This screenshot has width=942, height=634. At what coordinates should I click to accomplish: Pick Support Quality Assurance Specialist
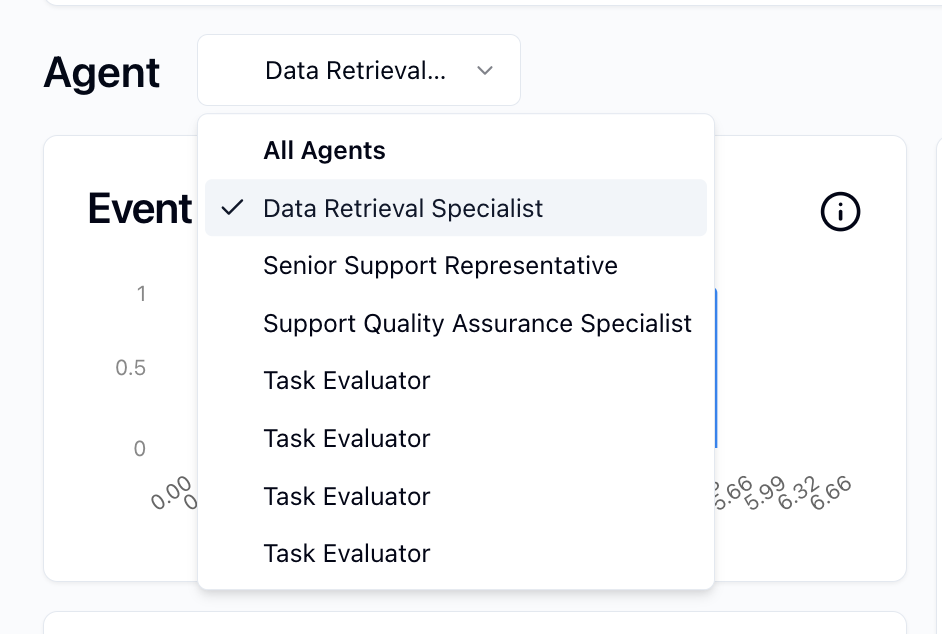tap(477, 324)
